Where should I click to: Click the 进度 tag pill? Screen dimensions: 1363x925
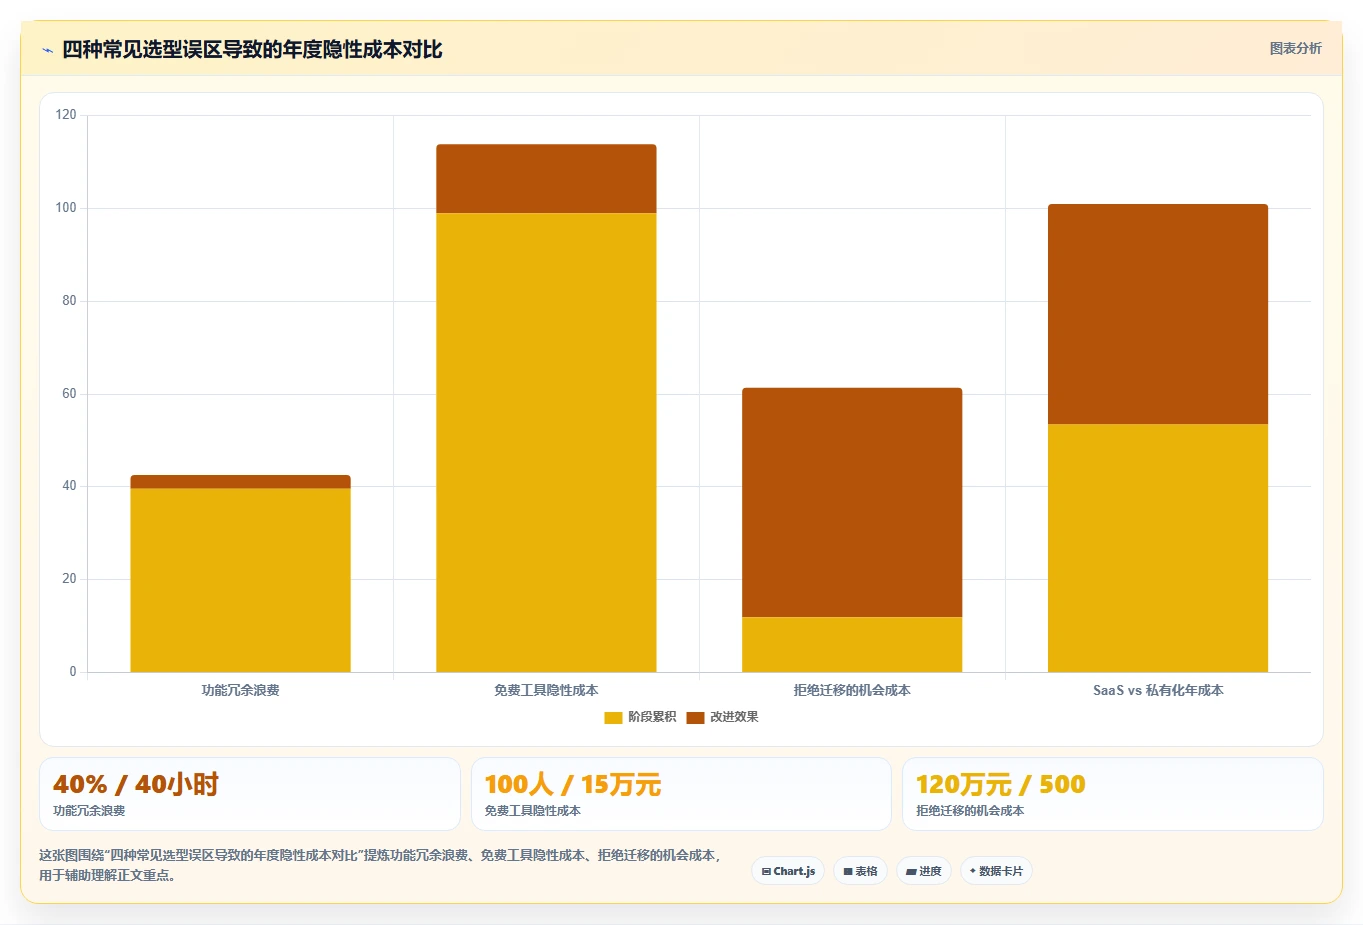[924, 871]
